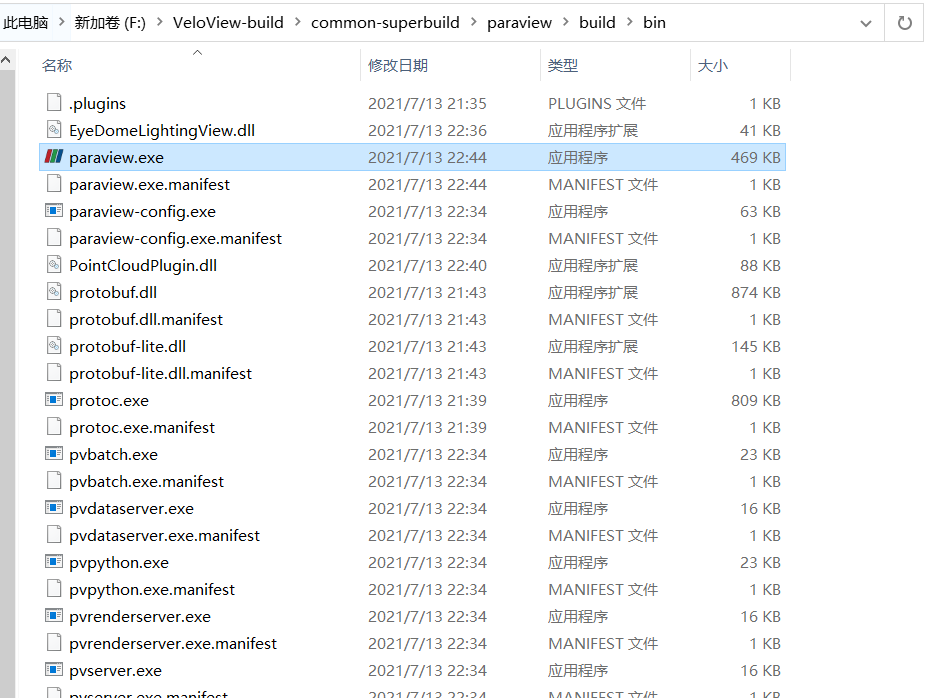
Task: Click the paraview-config.exe icon
Action: (54, 210)
